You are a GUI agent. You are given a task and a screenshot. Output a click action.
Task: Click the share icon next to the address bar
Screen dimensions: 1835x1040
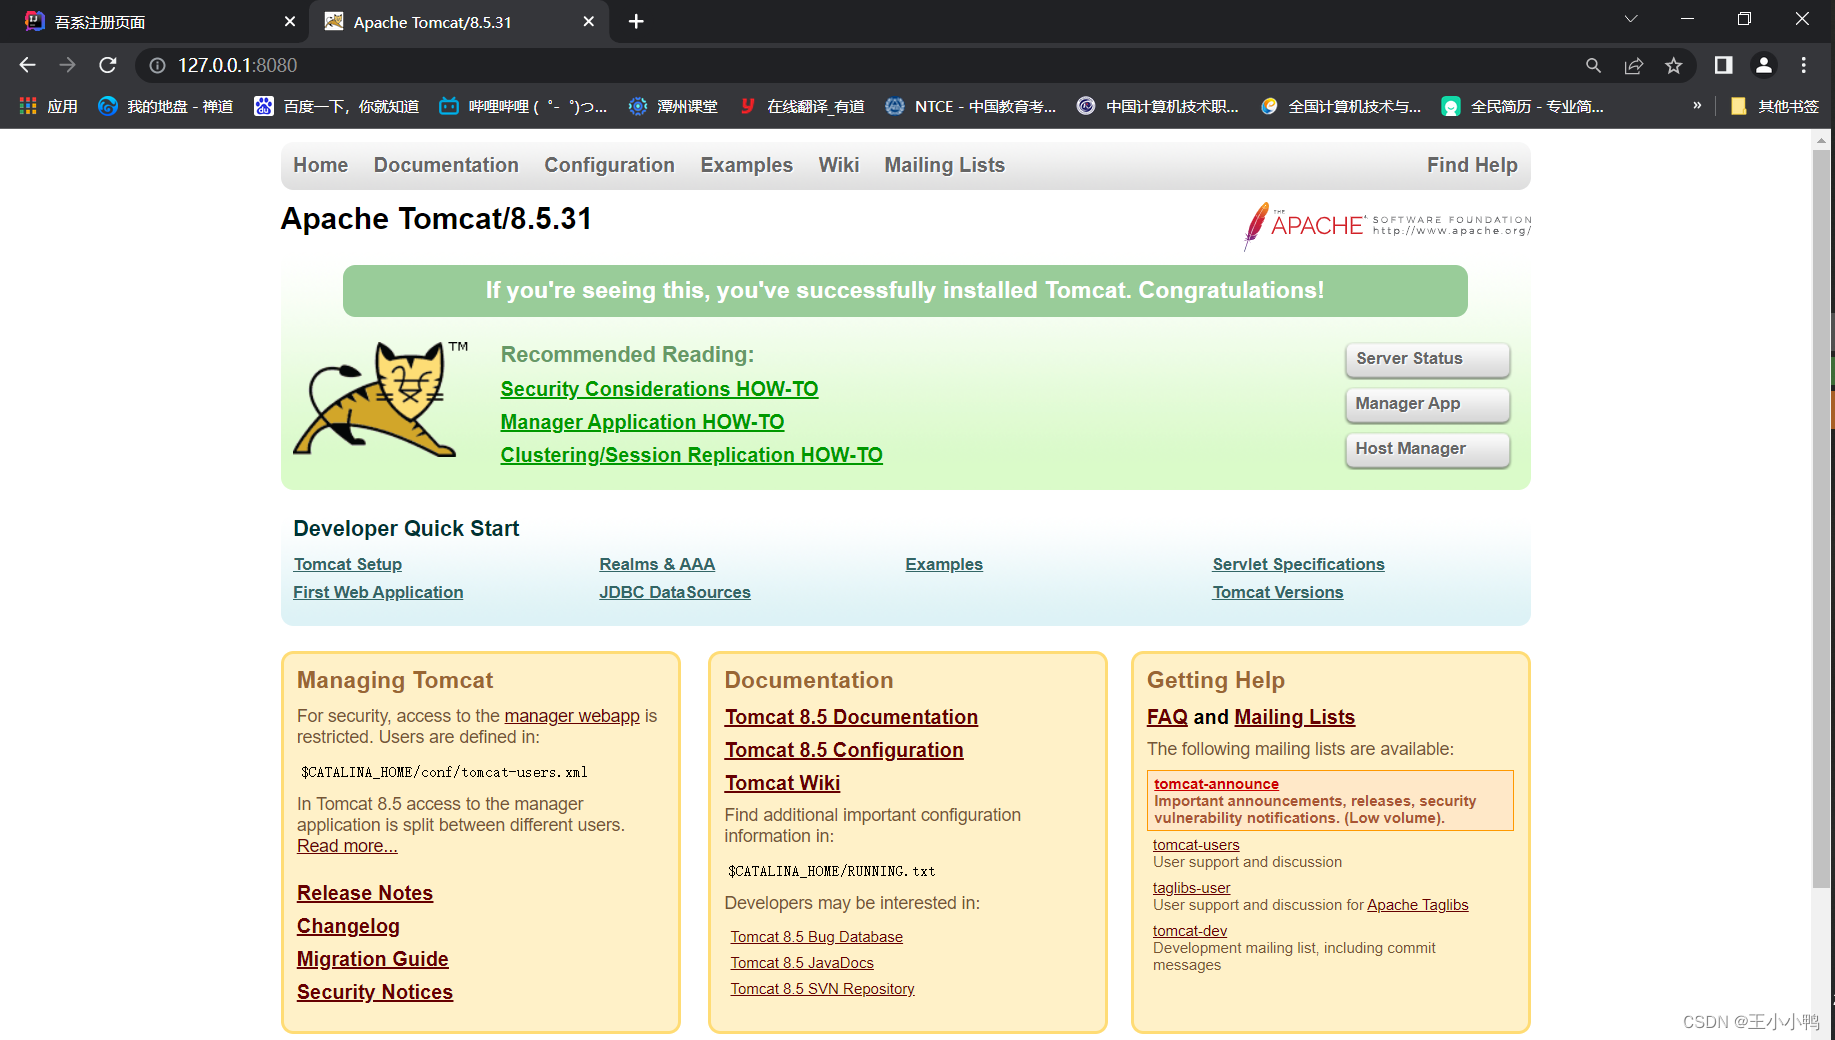[1634, 65]
